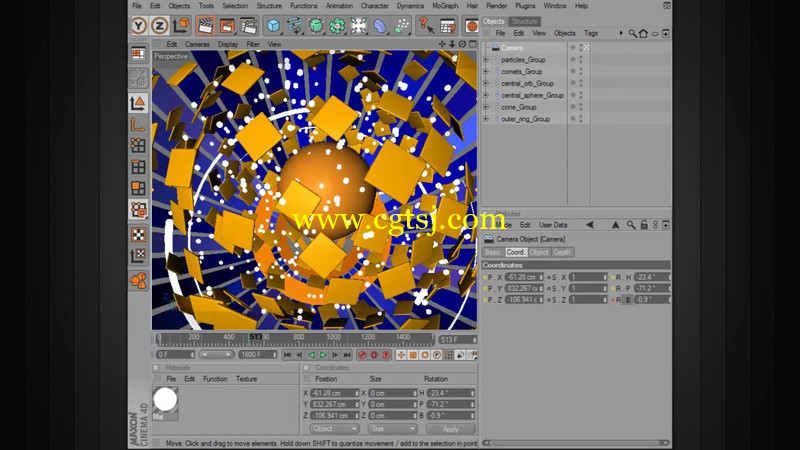
Task: Click the back arrow in Attributes manager
Action: pyautogui.click(x=590, y=225)
